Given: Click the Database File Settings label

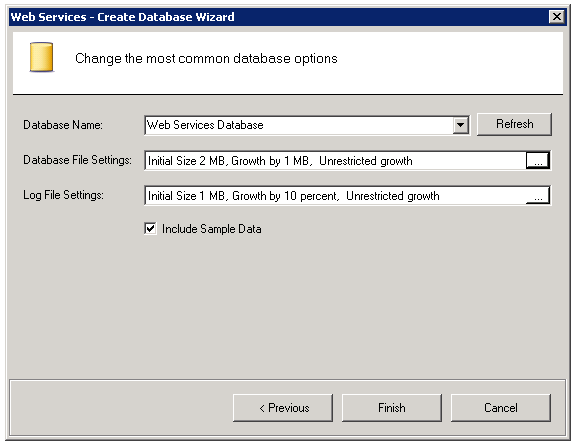Looking at the screenshot, I should click(77, 160).
